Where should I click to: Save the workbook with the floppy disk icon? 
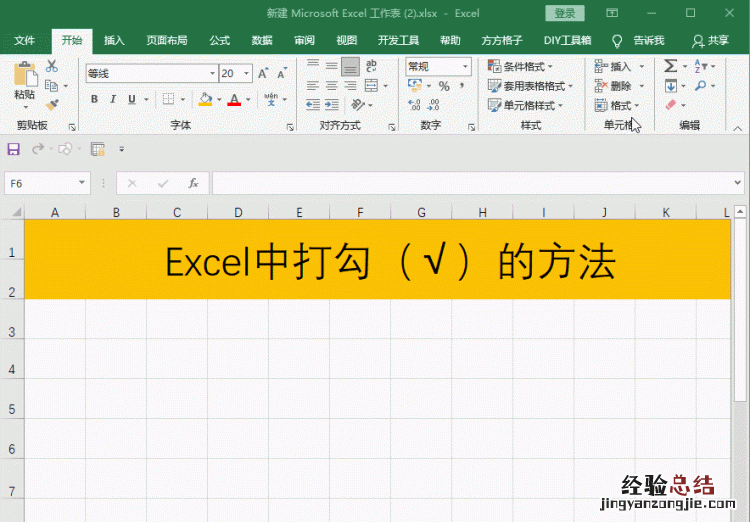pyautogui.click(x=13, y=149)
